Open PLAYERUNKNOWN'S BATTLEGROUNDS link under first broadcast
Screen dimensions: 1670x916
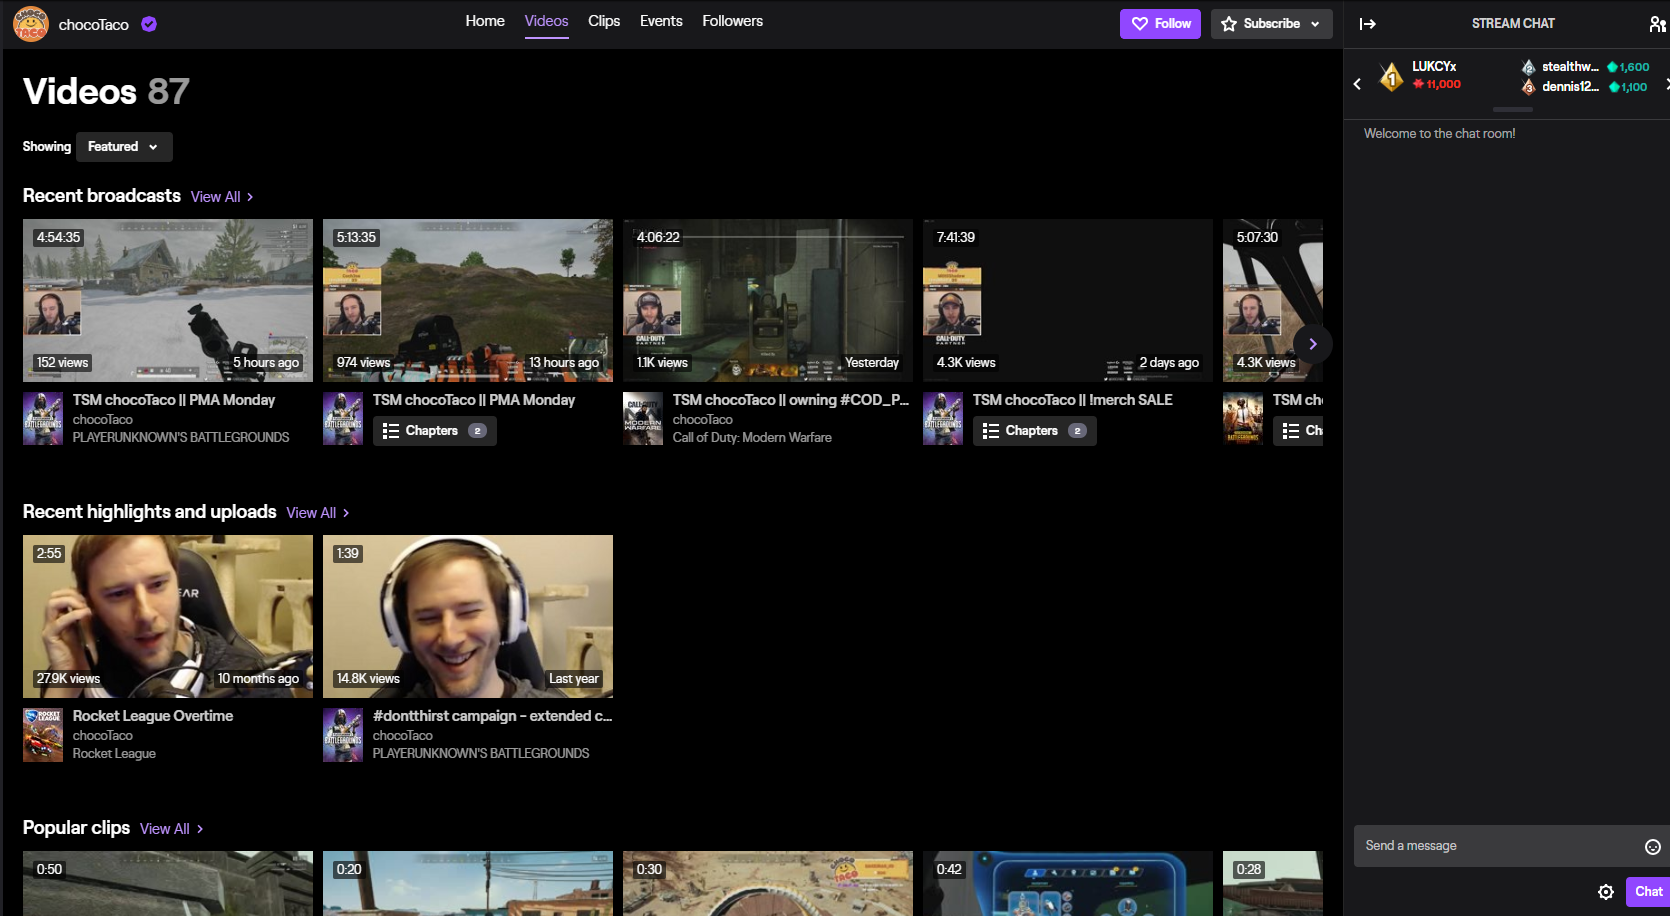point(181,438)
